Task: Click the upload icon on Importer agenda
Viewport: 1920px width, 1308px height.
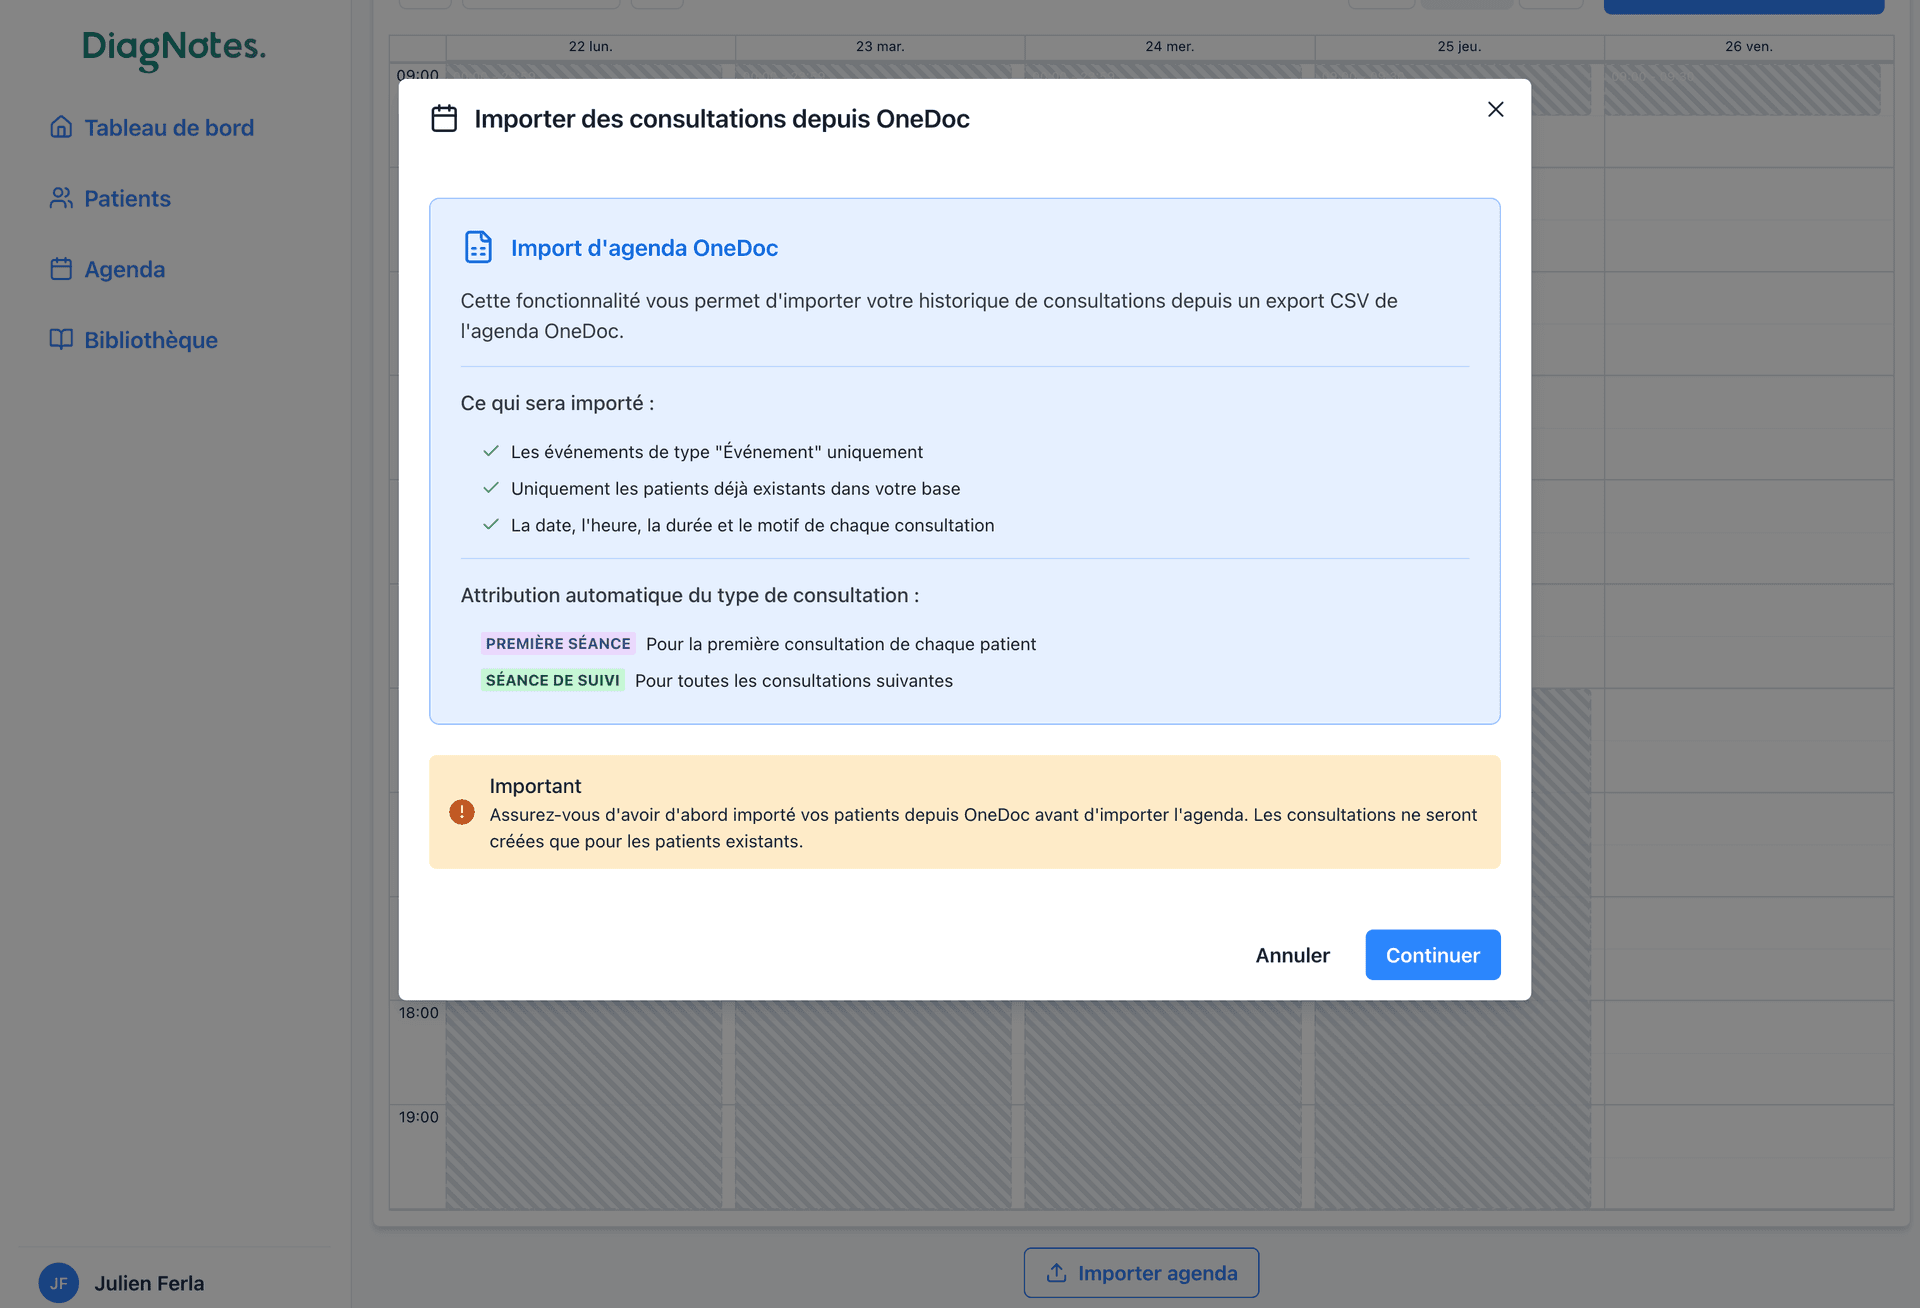Action: (1057, 1272)
